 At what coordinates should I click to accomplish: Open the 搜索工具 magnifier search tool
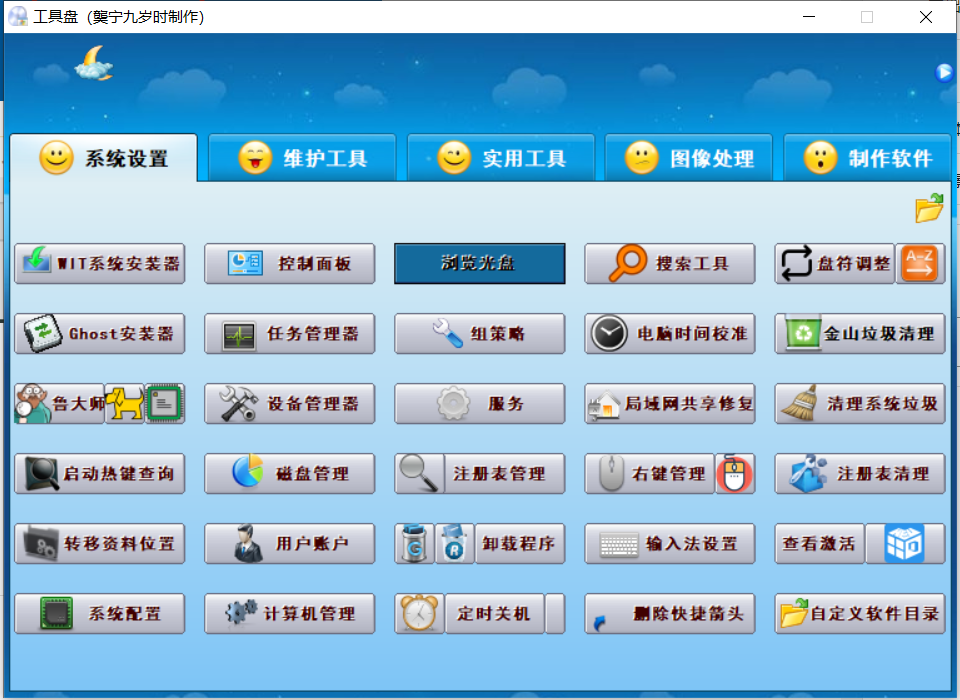click(669, 263)
